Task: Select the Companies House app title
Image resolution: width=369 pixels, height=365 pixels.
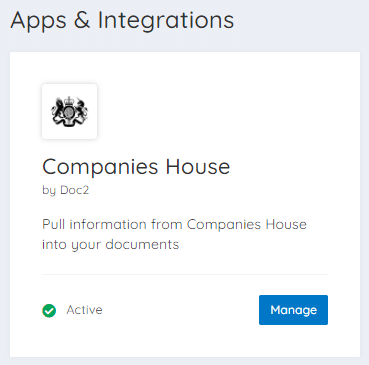Action: tap(136, 167)
